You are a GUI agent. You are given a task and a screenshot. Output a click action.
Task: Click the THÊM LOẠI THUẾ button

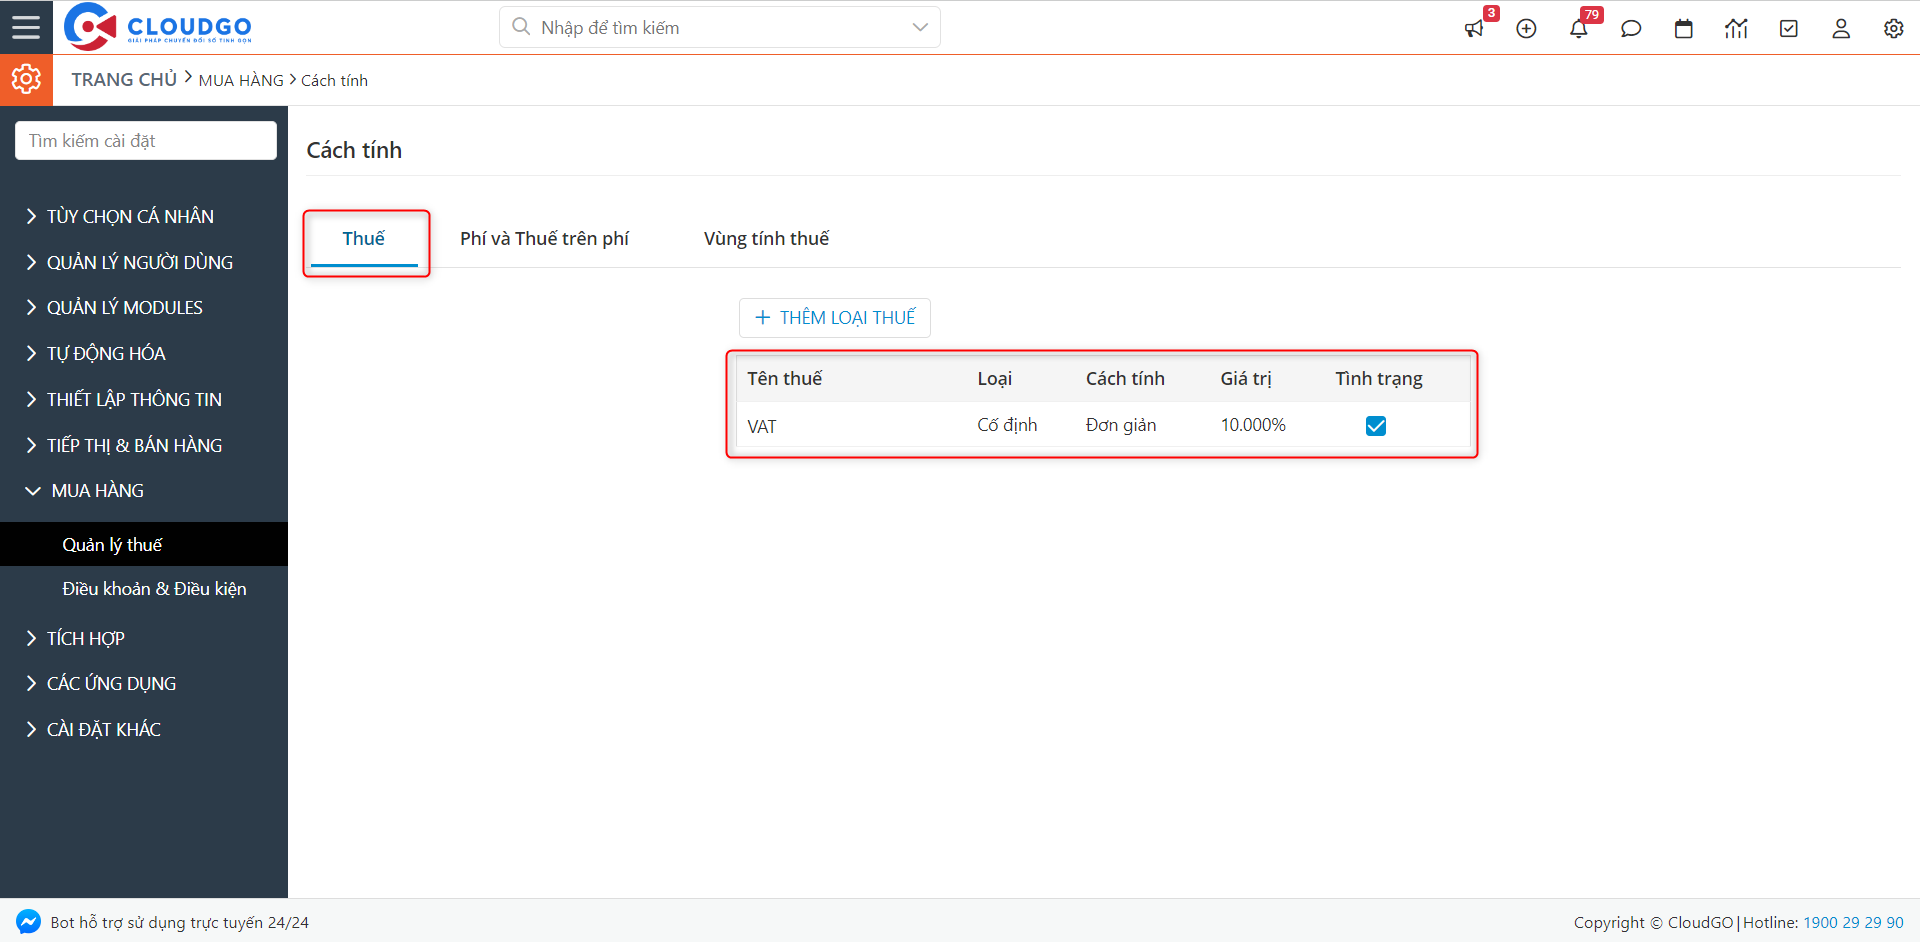coord(835,318)
